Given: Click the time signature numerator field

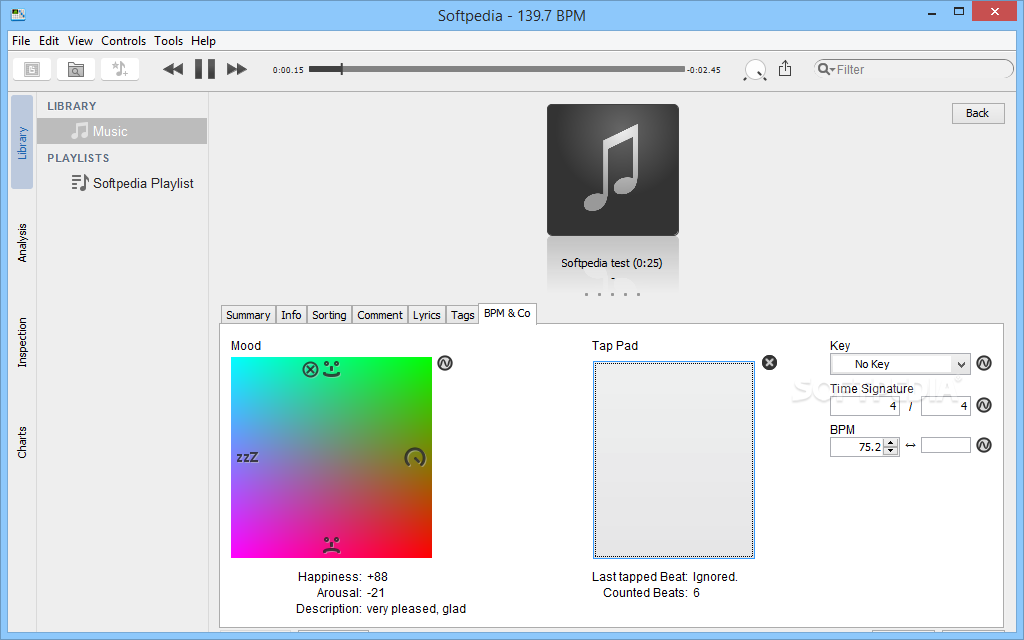Looking at the screenshot, I should (865, 406).
